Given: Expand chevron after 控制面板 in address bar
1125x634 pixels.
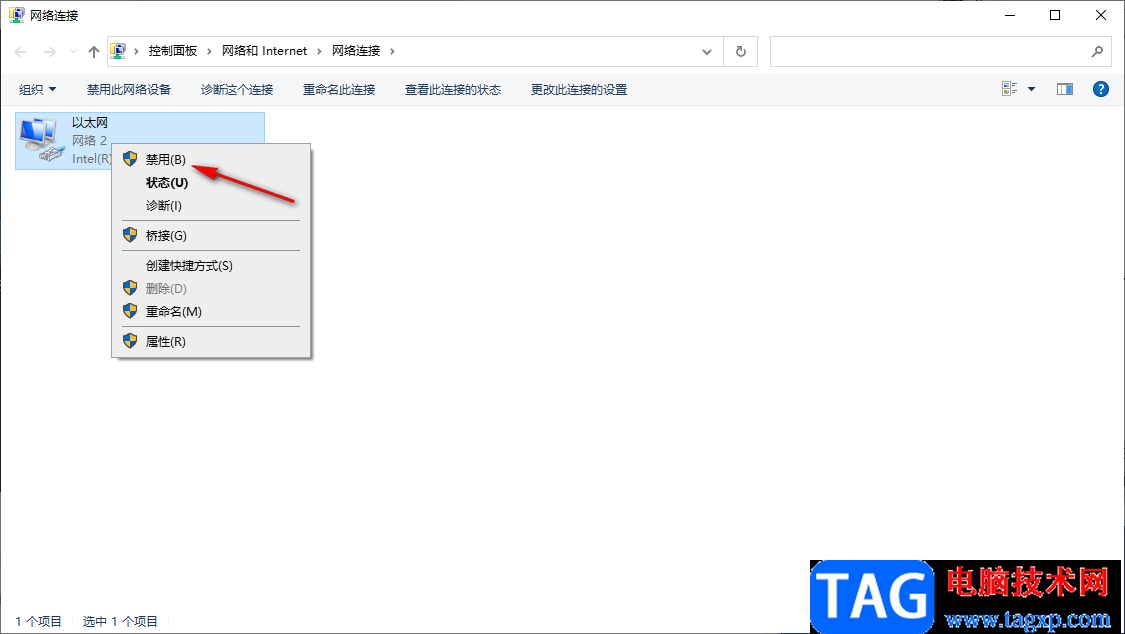Looking at the screenshot, I should (210, 52).
